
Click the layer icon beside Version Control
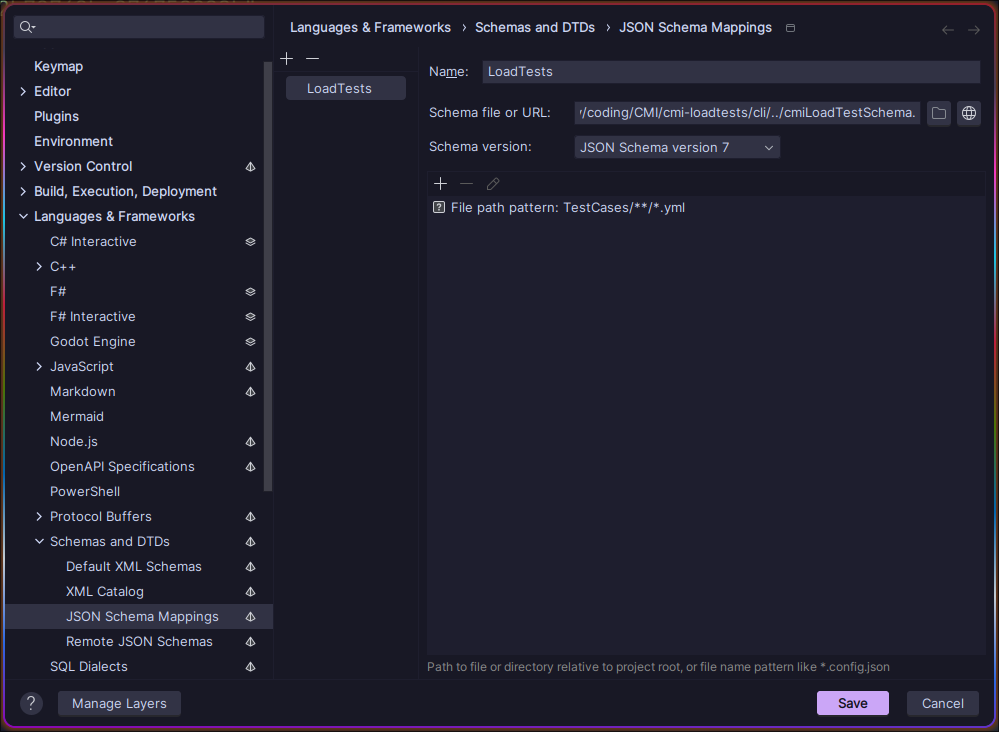[250, 167]
